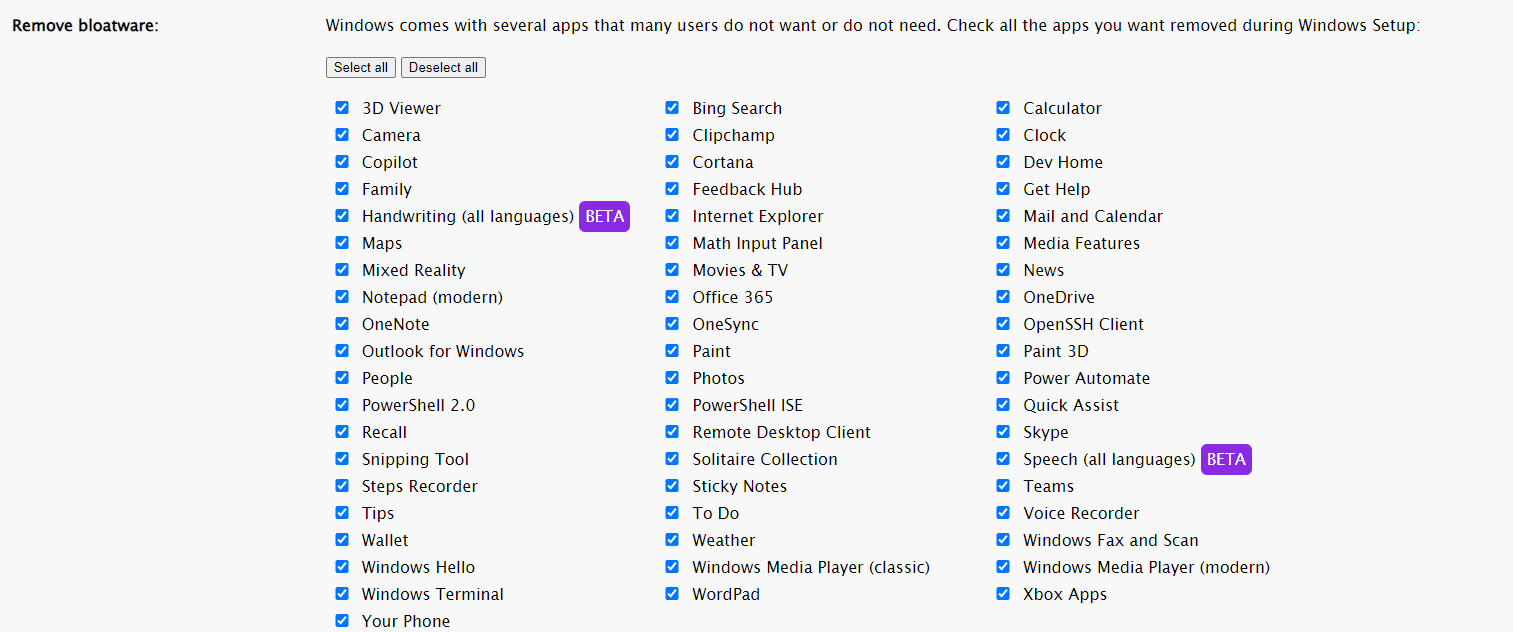Image resolution: width=1513 pixels, height=632 pixels.
Task: Toggle the Notepad (modern) checkbox
Action: coord(342,297)
